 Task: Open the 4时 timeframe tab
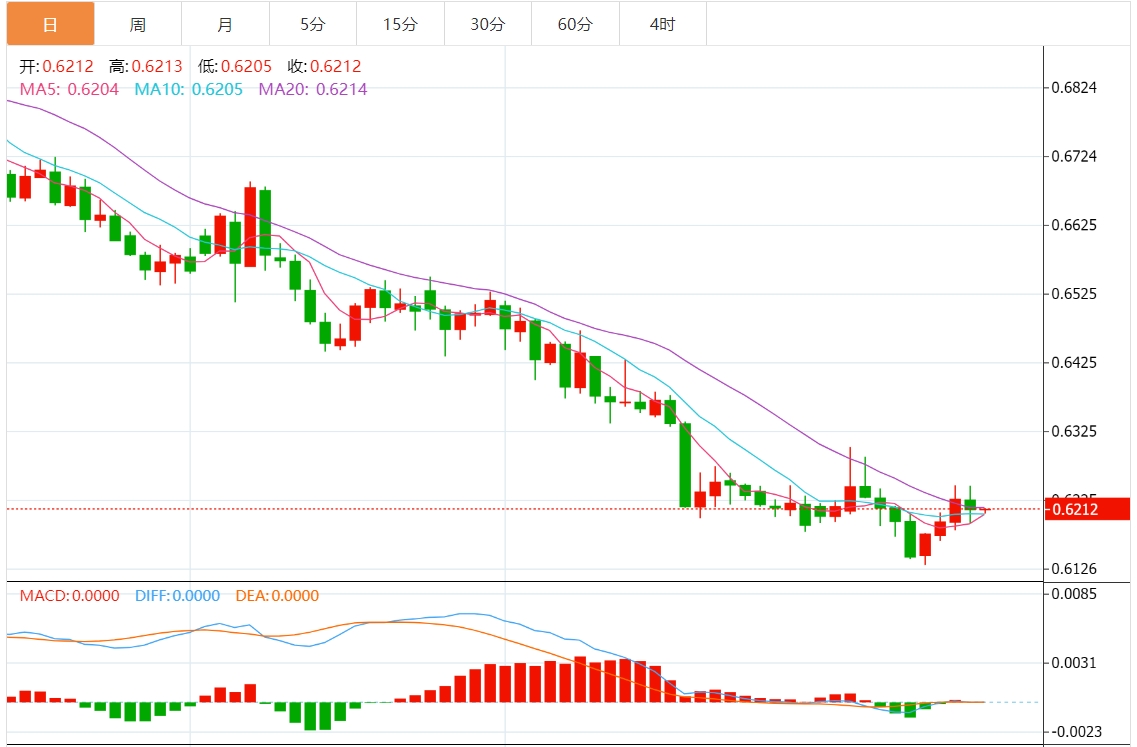(x=663, y=24)
